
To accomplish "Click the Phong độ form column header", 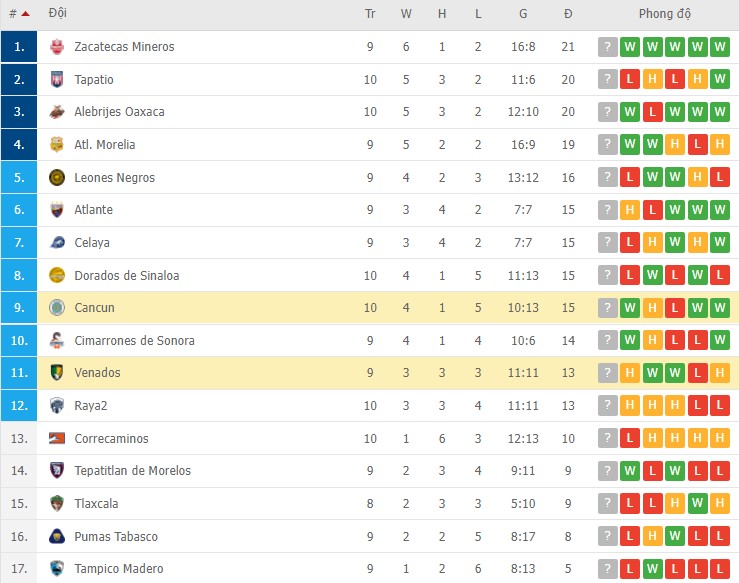I will coord(665,15).
